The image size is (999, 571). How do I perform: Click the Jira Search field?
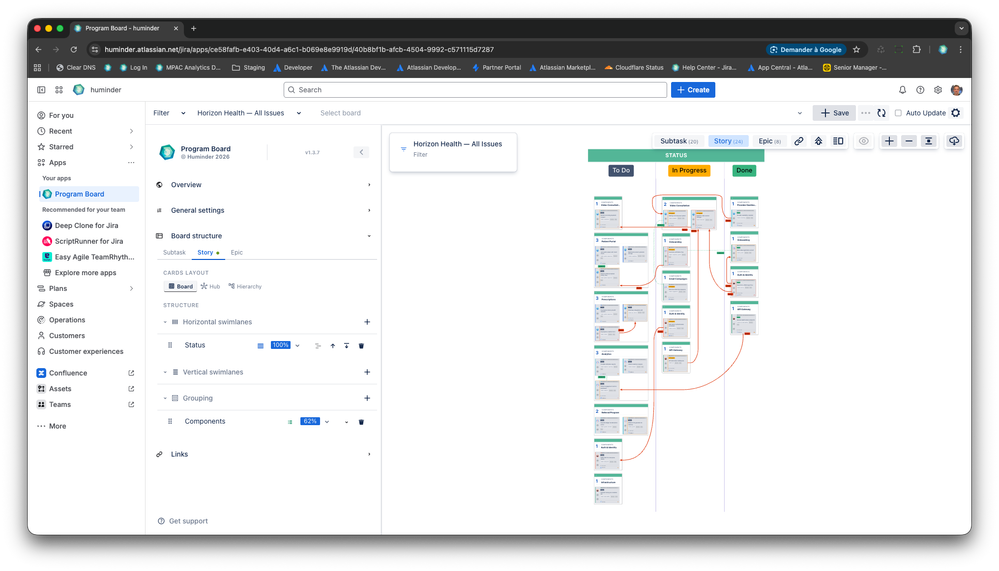[x=475, y=90]
